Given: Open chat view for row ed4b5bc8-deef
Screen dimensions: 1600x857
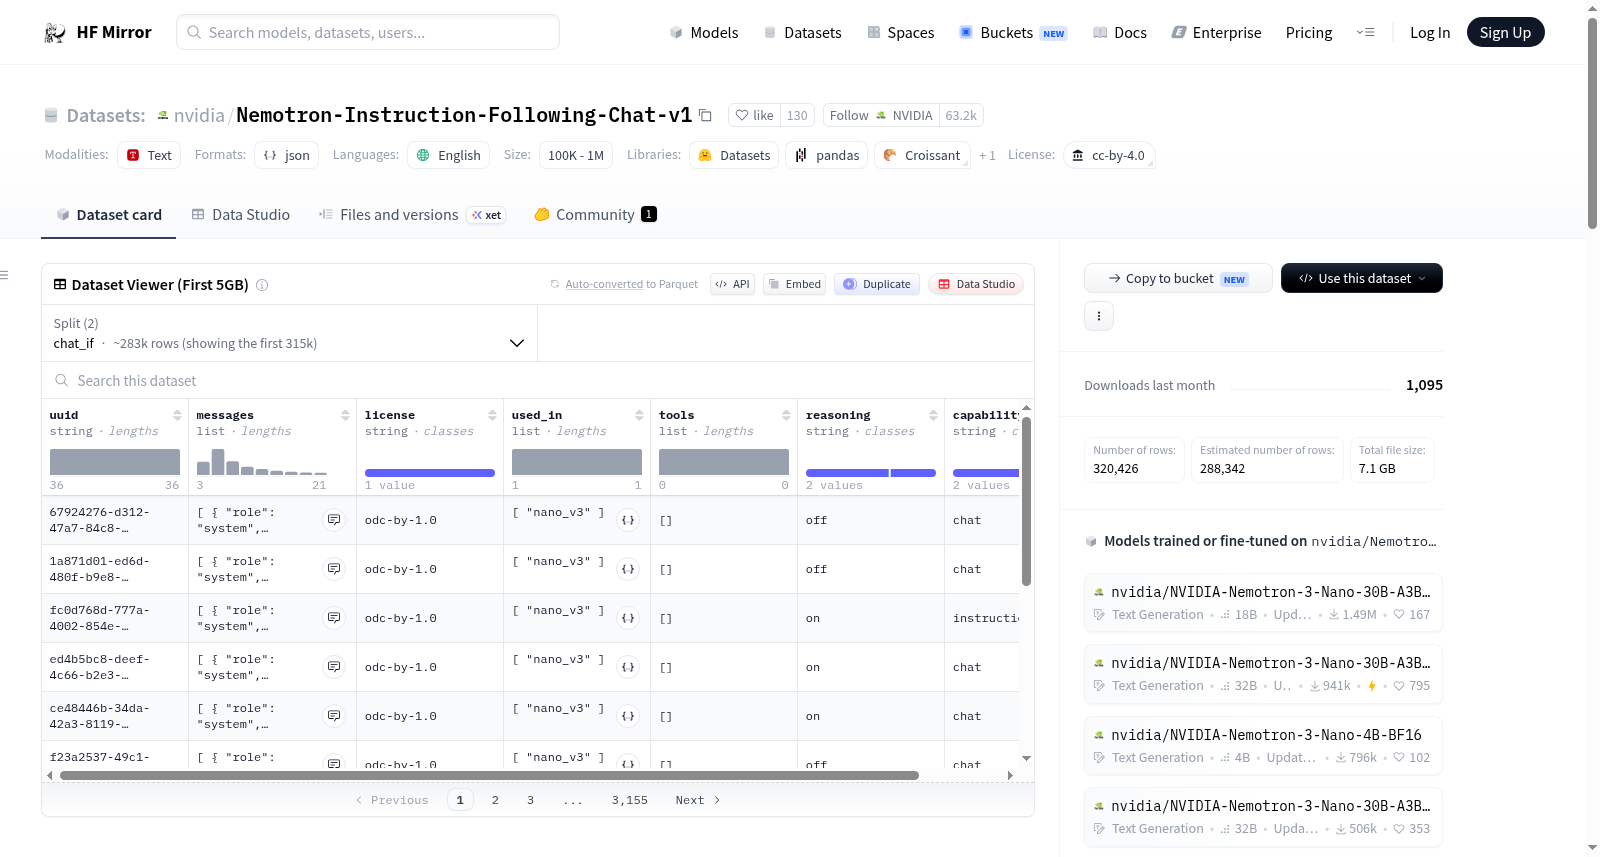Looking at the screenshot, I should [334, 667].
